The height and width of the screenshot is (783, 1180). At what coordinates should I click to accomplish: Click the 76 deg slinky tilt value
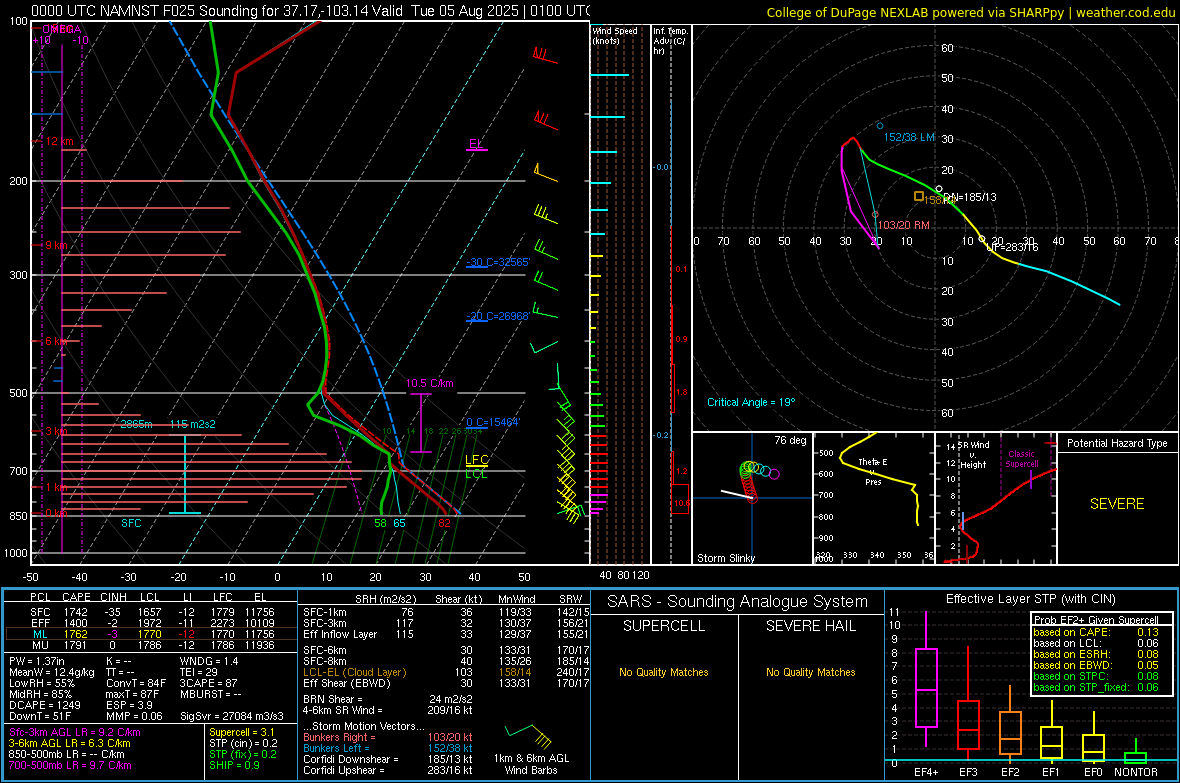[790, 440]
